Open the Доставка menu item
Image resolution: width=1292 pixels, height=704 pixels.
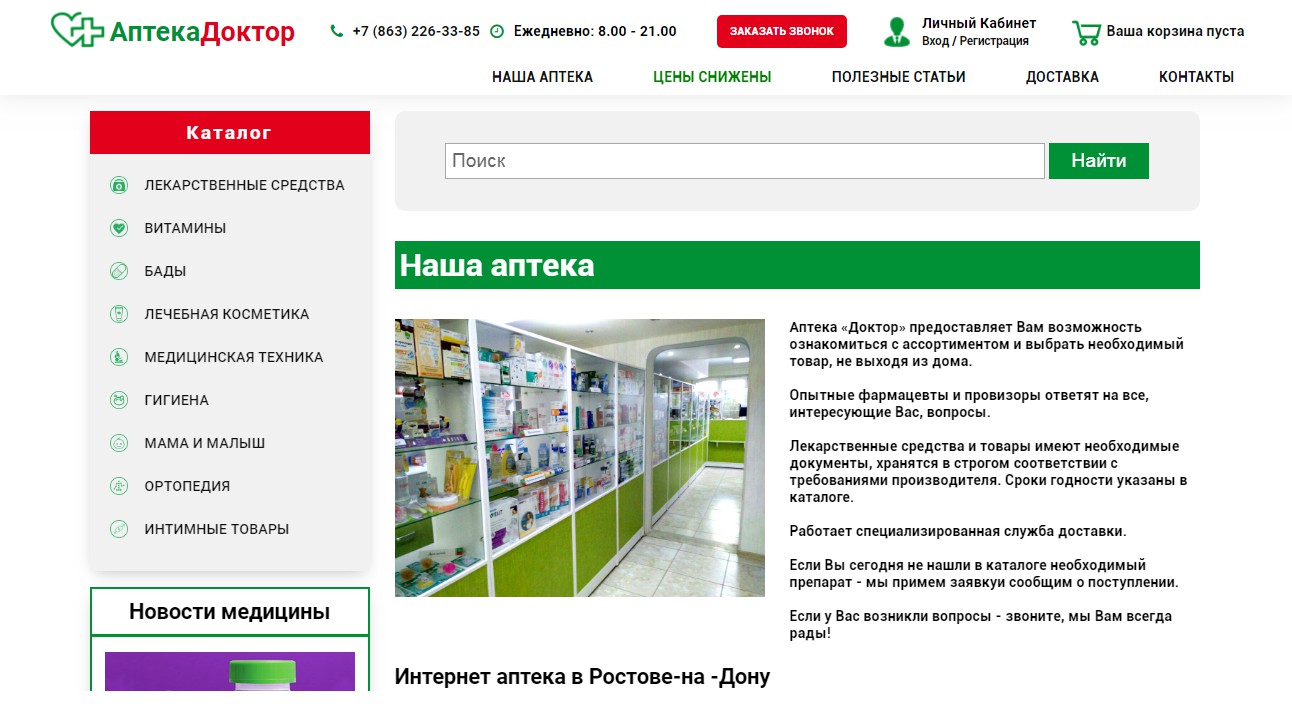click(1062, 77)
